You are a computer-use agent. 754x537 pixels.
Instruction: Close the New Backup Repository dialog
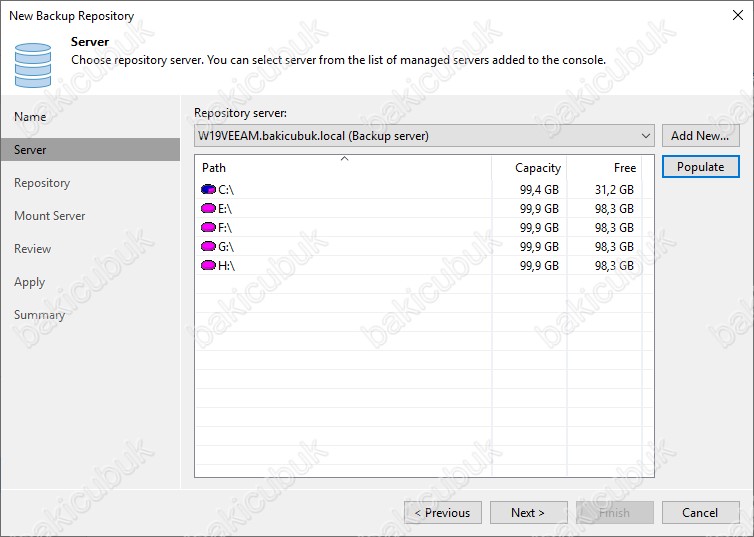pyautogui.click(x=738, y=15)
